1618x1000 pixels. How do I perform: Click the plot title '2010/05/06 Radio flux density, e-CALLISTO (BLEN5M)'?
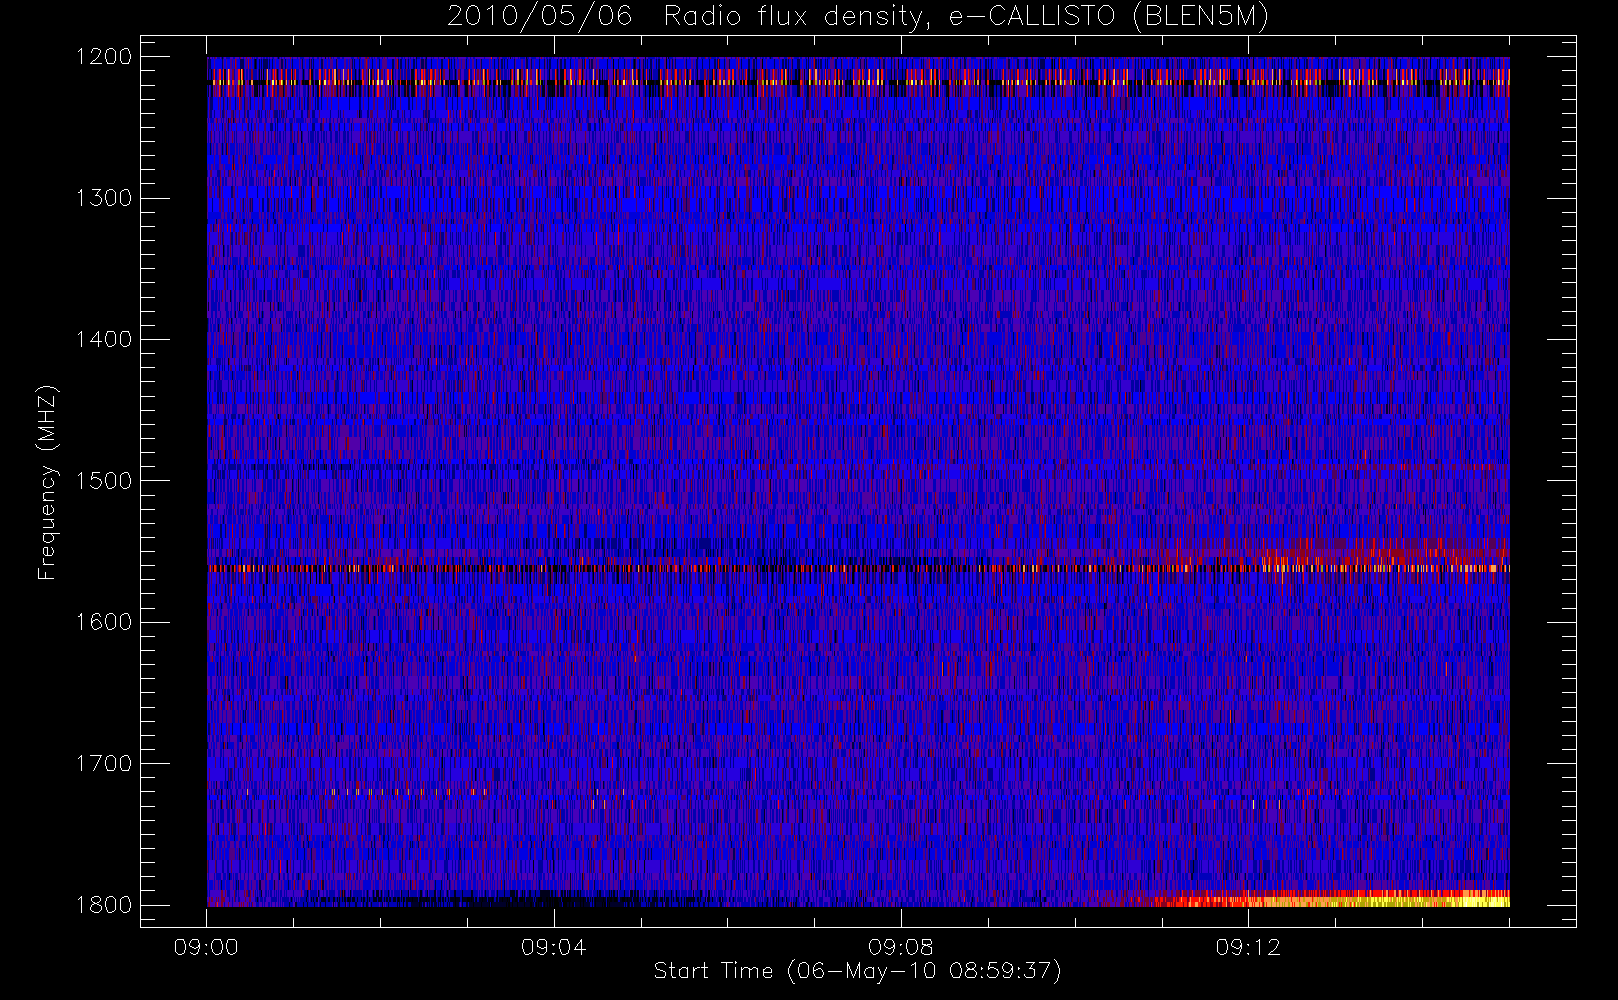point(858,17)
